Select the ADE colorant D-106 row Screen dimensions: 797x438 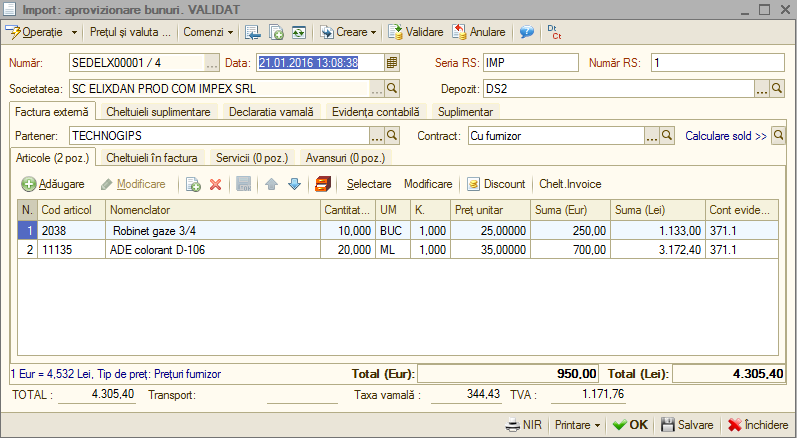[x=397, y=249]
